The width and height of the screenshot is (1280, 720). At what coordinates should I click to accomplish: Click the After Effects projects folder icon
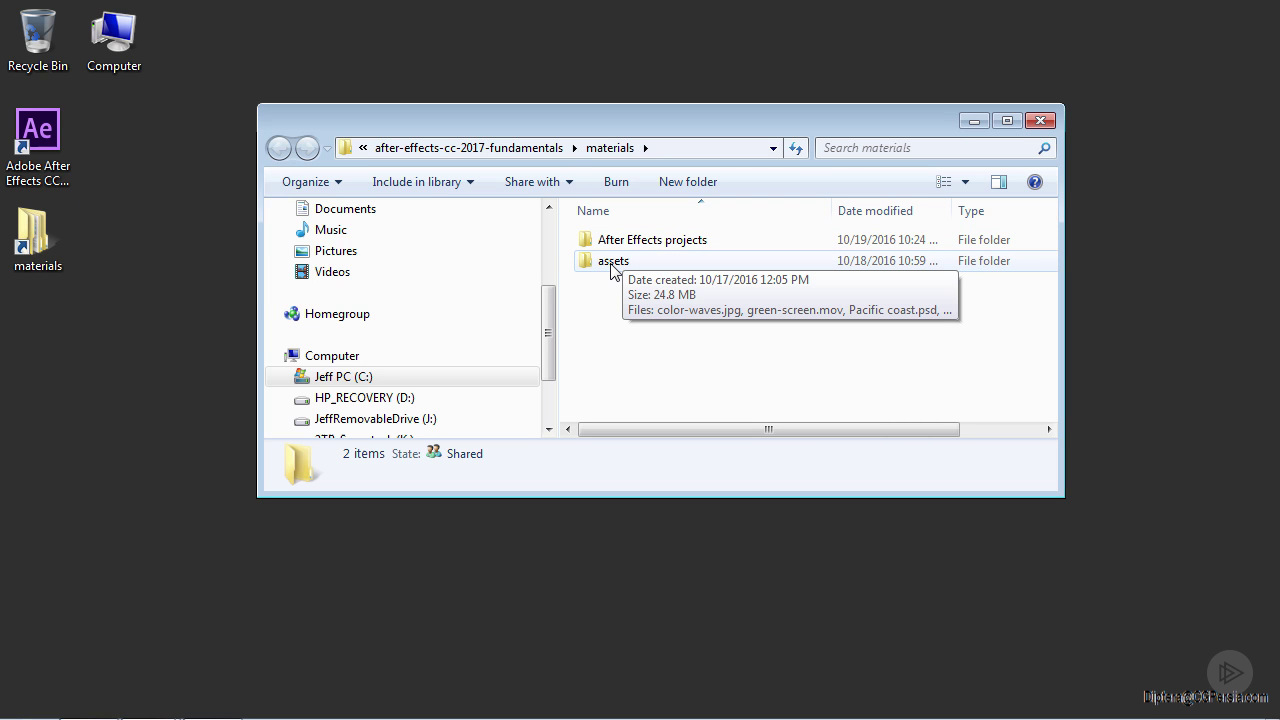pos(585,240)
